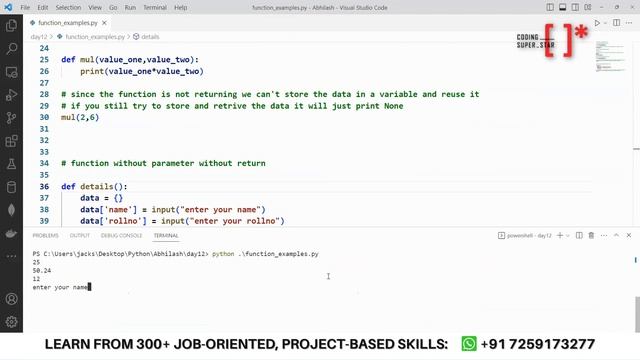This screenshot has width=640, height=360.
Task: Open the Run menu
Action: pyautogui.click(x=130, y=7)
